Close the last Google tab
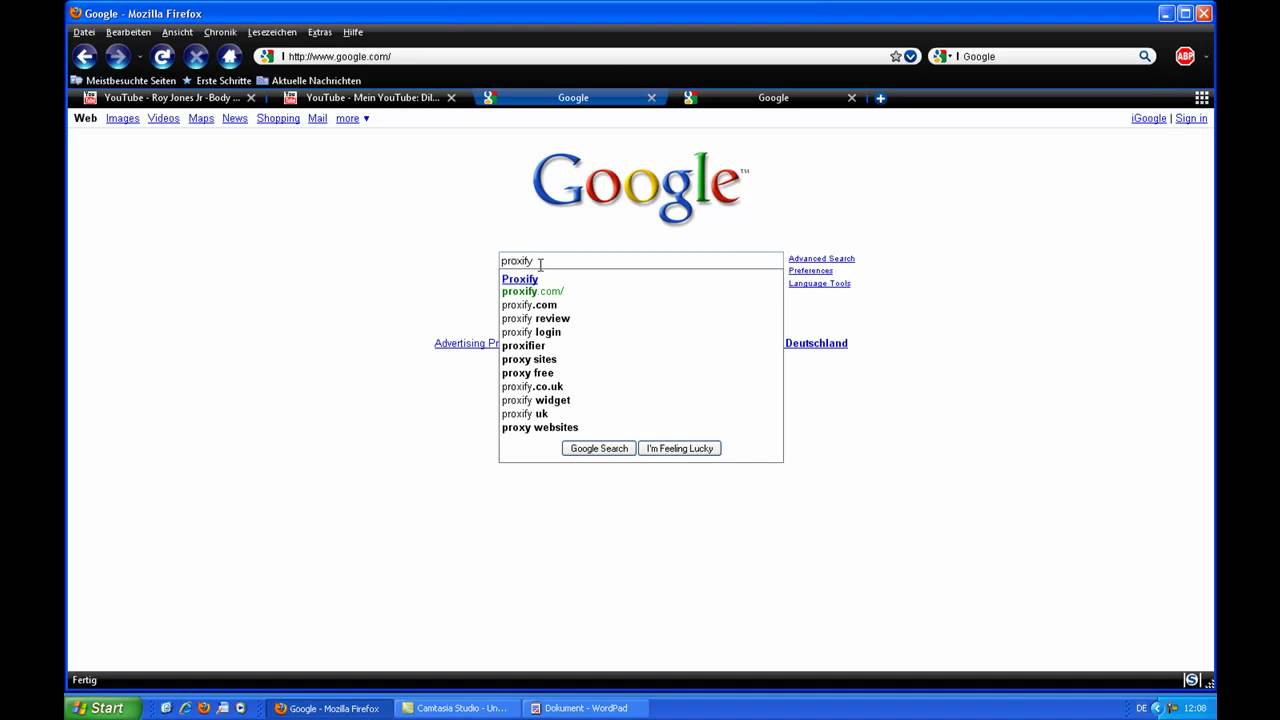 coord(851,98)
